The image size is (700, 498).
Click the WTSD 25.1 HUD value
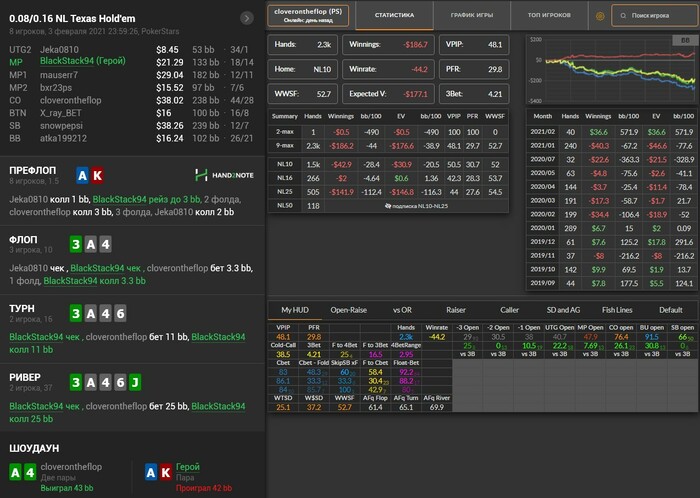(x=283, y=407)
